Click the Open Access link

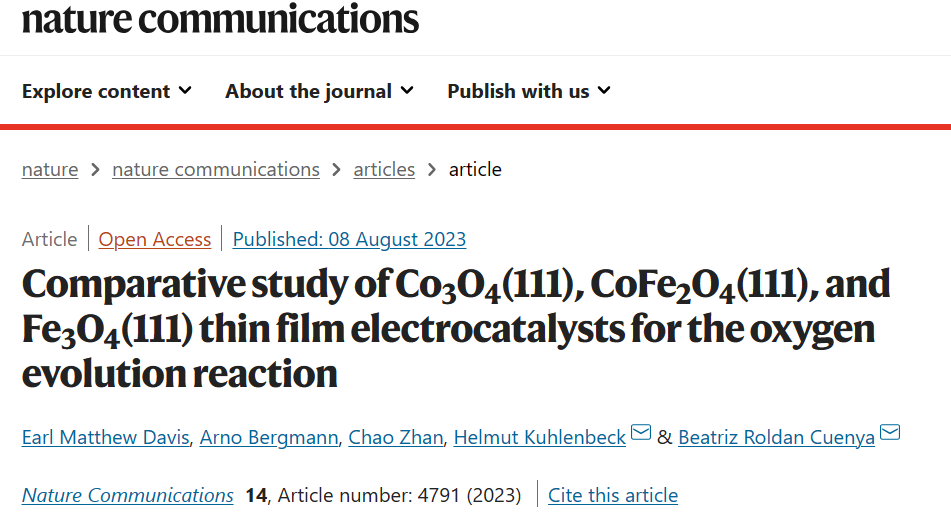pyautogui.click(x=155, y=239)
